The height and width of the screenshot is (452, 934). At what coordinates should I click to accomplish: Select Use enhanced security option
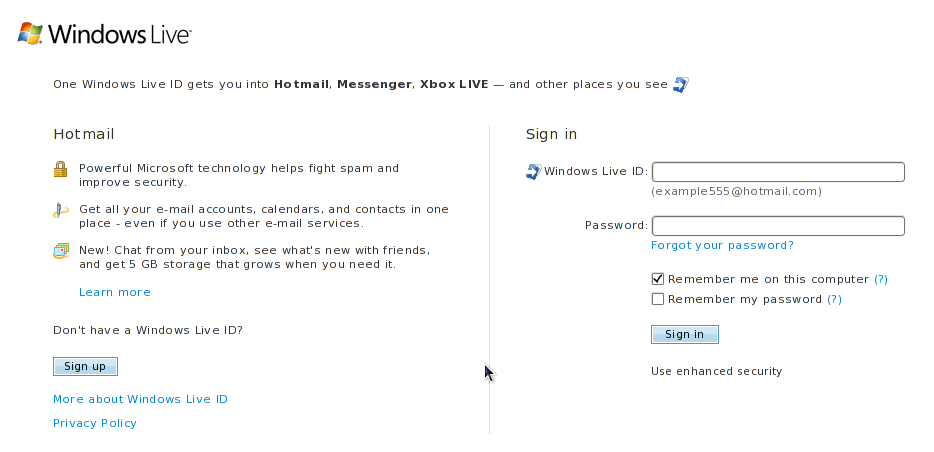click(717, 371)
